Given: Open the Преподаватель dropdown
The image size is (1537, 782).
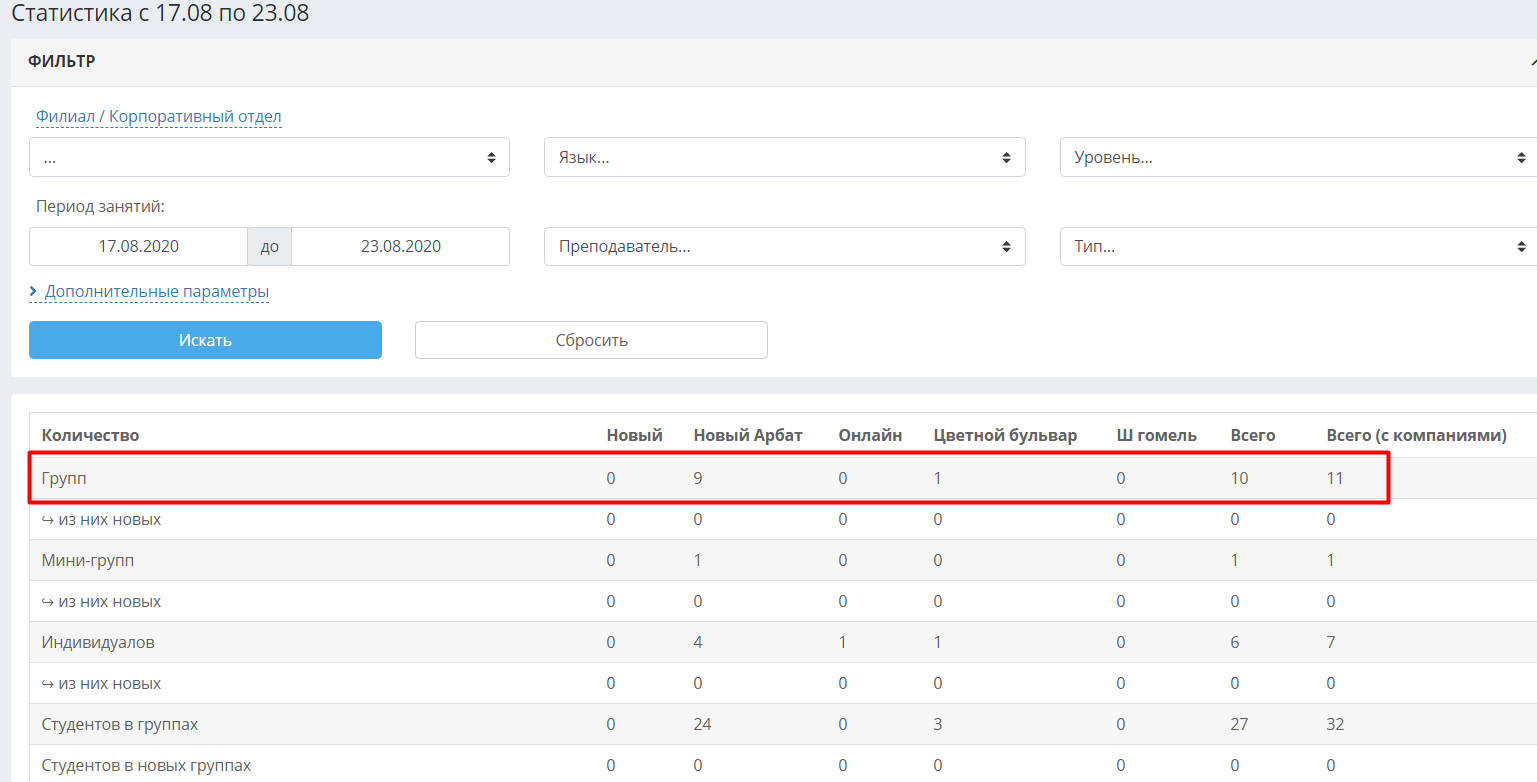Looking at the screenshot, I should [x=784, y=246].
